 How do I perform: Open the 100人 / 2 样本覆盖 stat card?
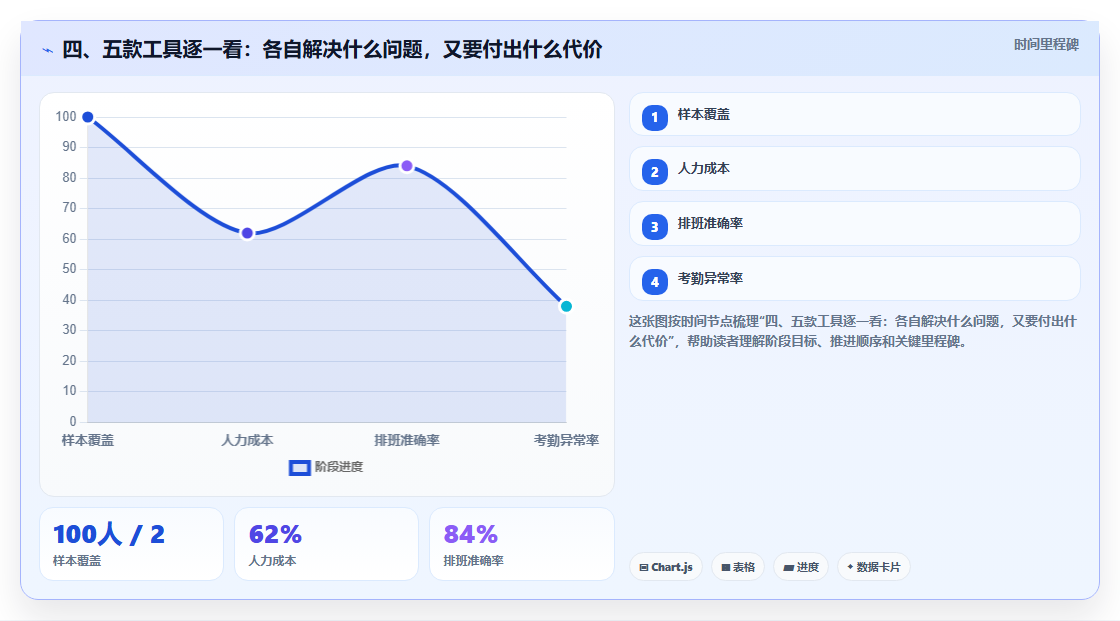(x=131, y=545)
